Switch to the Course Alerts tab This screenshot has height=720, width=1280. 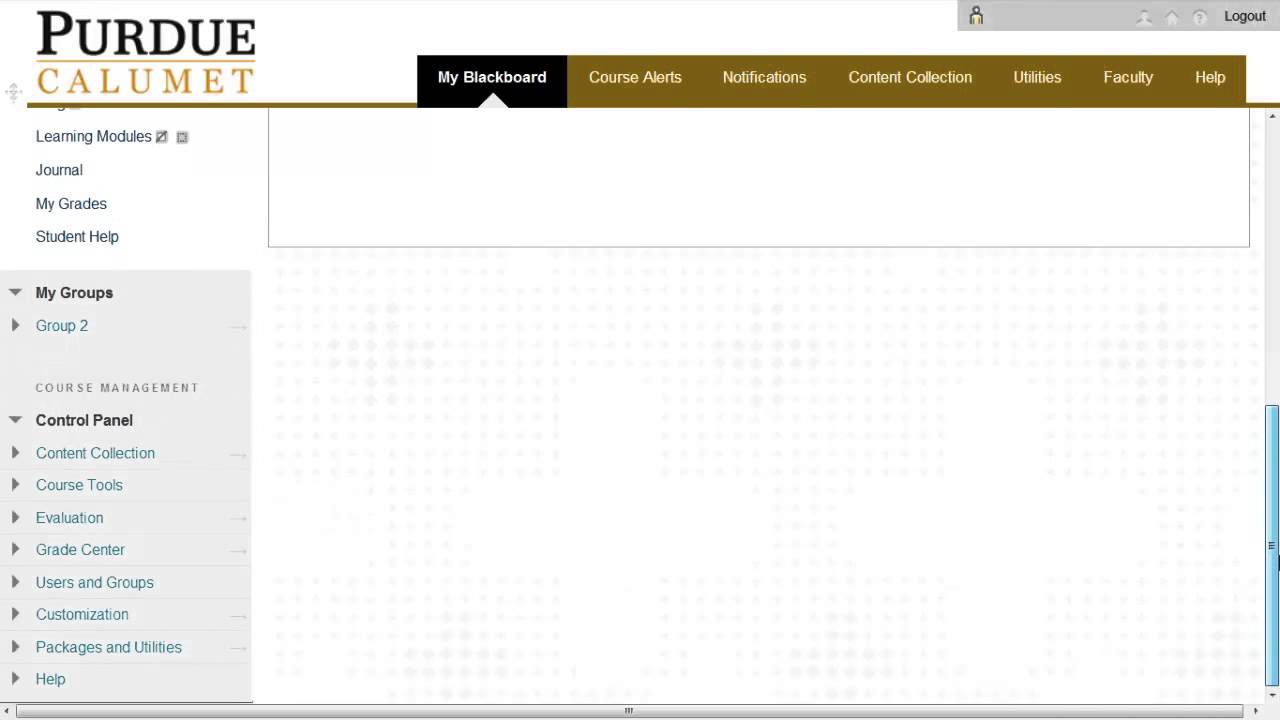click(x=635, y=78)
